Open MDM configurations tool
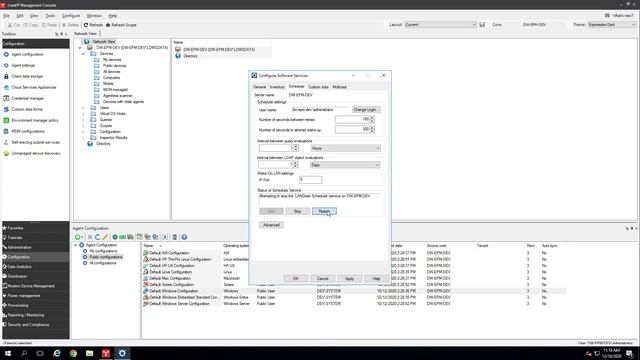The width and height of the screenshot is (640, 360). (x=28, y=131)
